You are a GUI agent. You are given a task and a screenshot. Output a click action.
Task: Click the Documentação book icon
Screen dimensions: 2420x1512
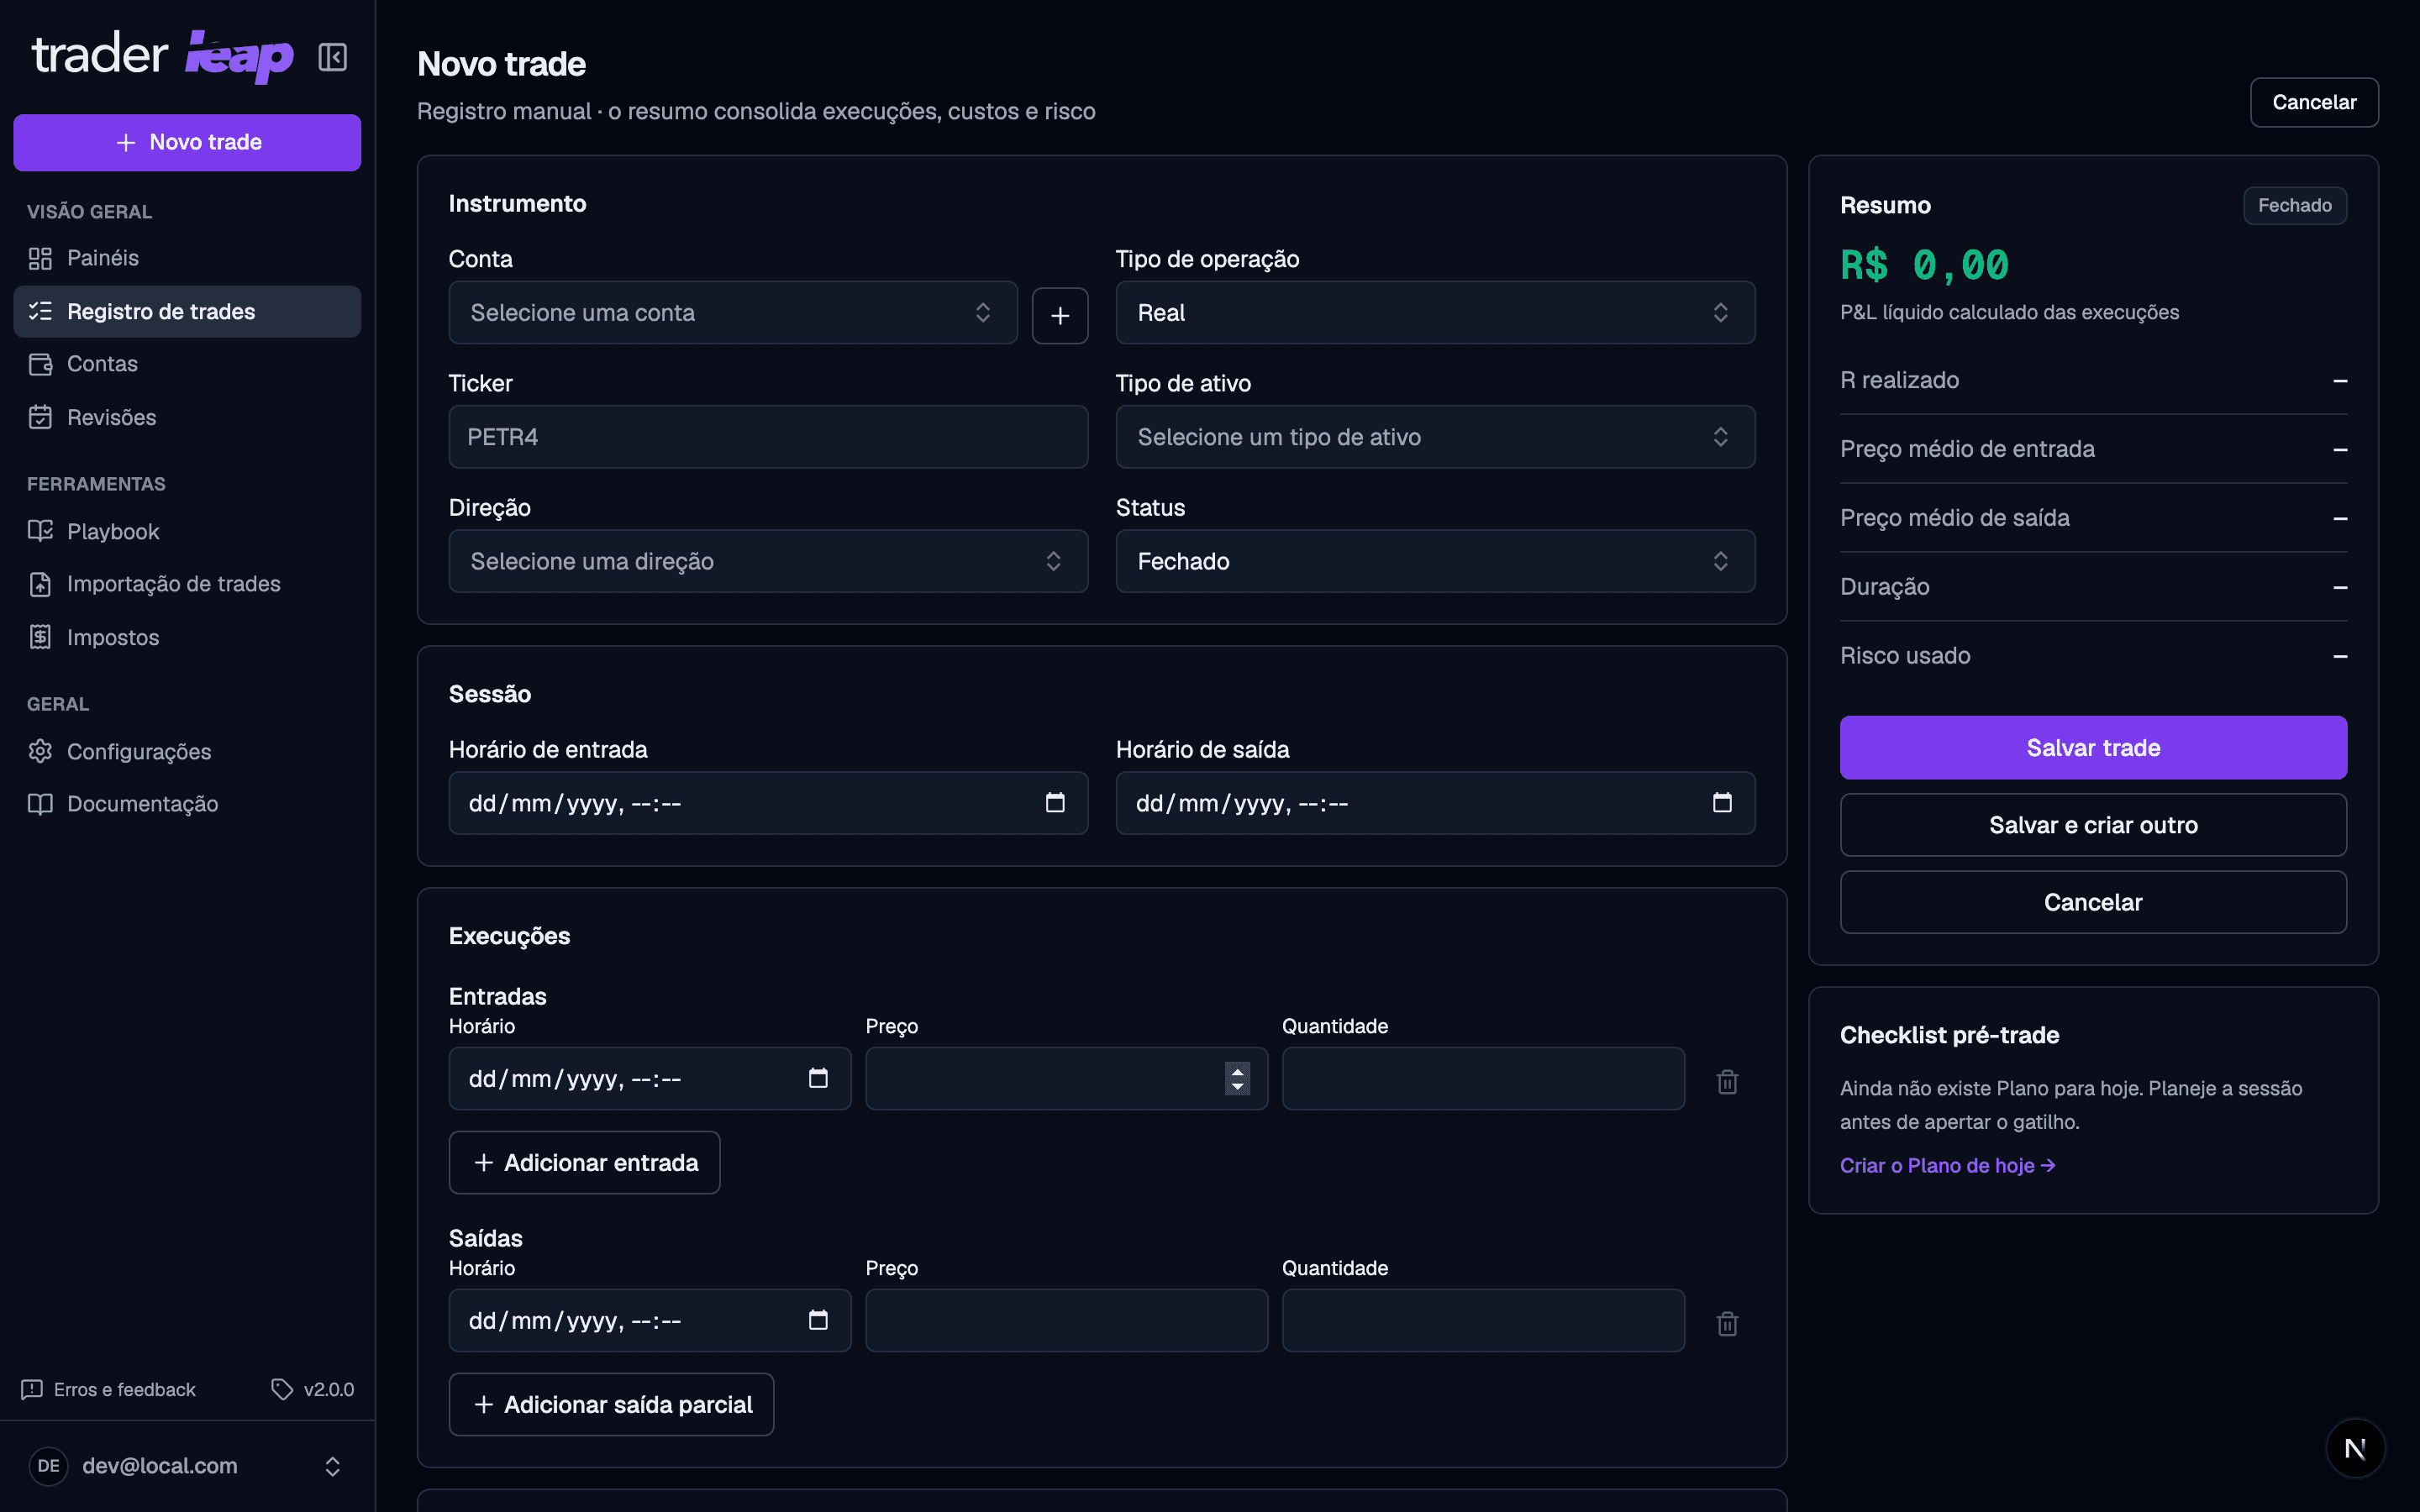40,804
